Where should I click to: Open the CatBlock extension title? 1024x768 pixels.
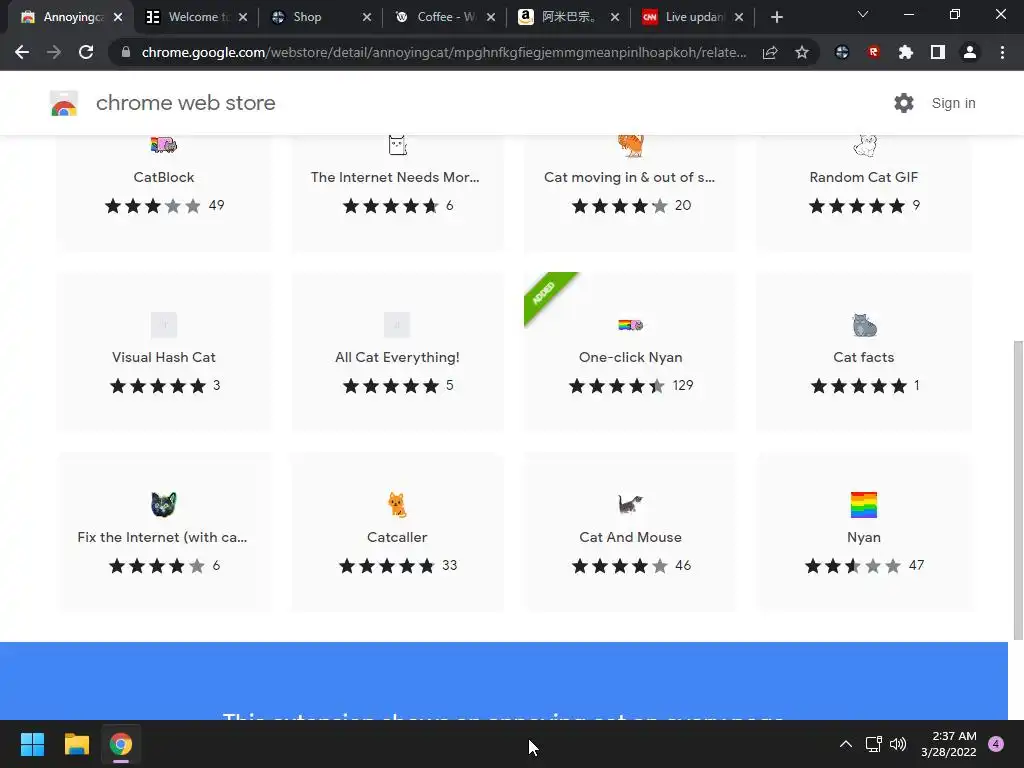point(163,177)
